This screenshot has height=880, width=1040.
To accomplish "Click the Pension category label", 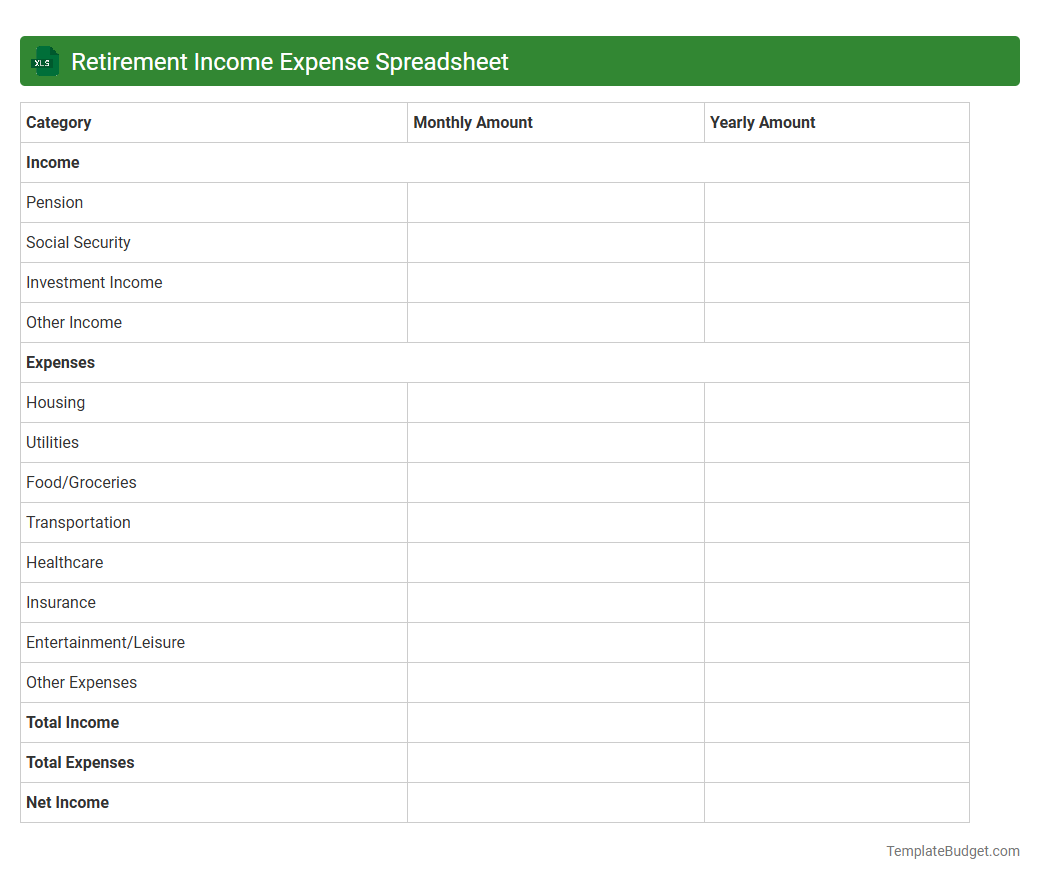I will (x=55, y=202).
